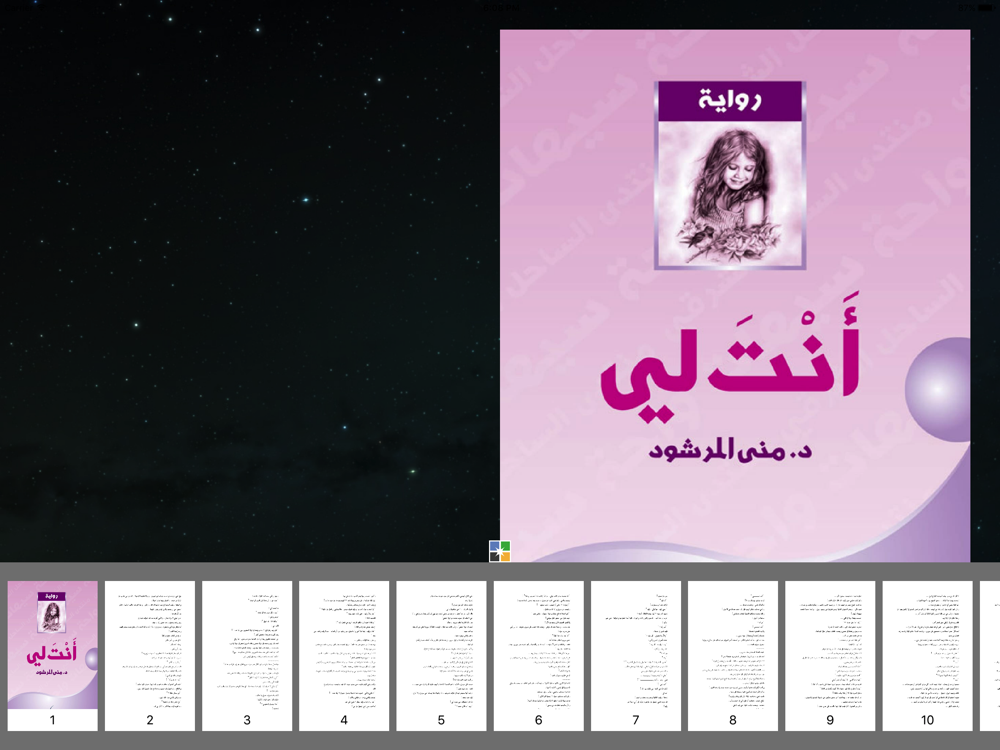Image resolution: width=1000 pixels, height=750 pixels.
Task: Select page 1 cover thumbnail
Action: 52,655
